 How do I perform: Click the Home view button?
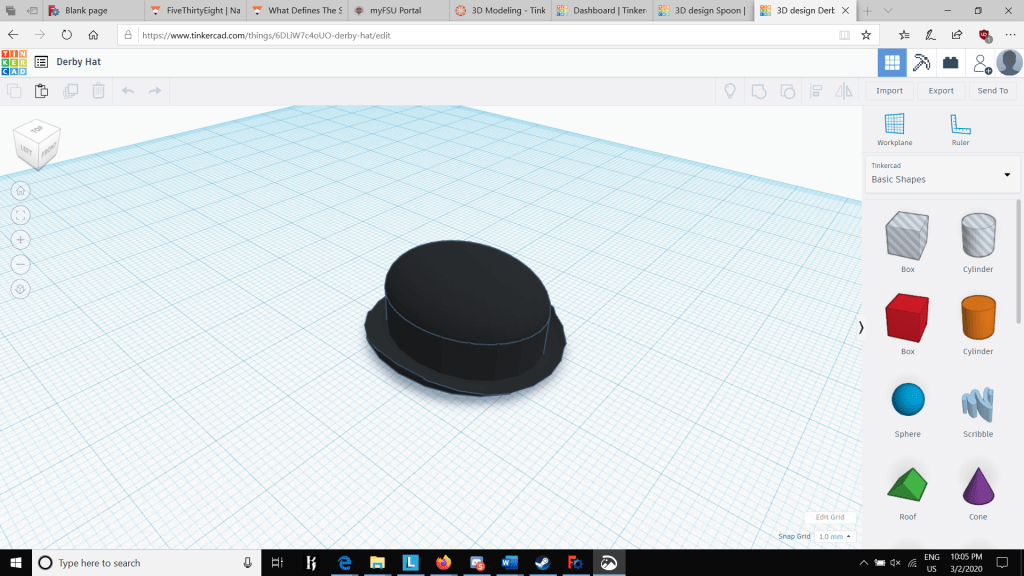tap(21, 191)
